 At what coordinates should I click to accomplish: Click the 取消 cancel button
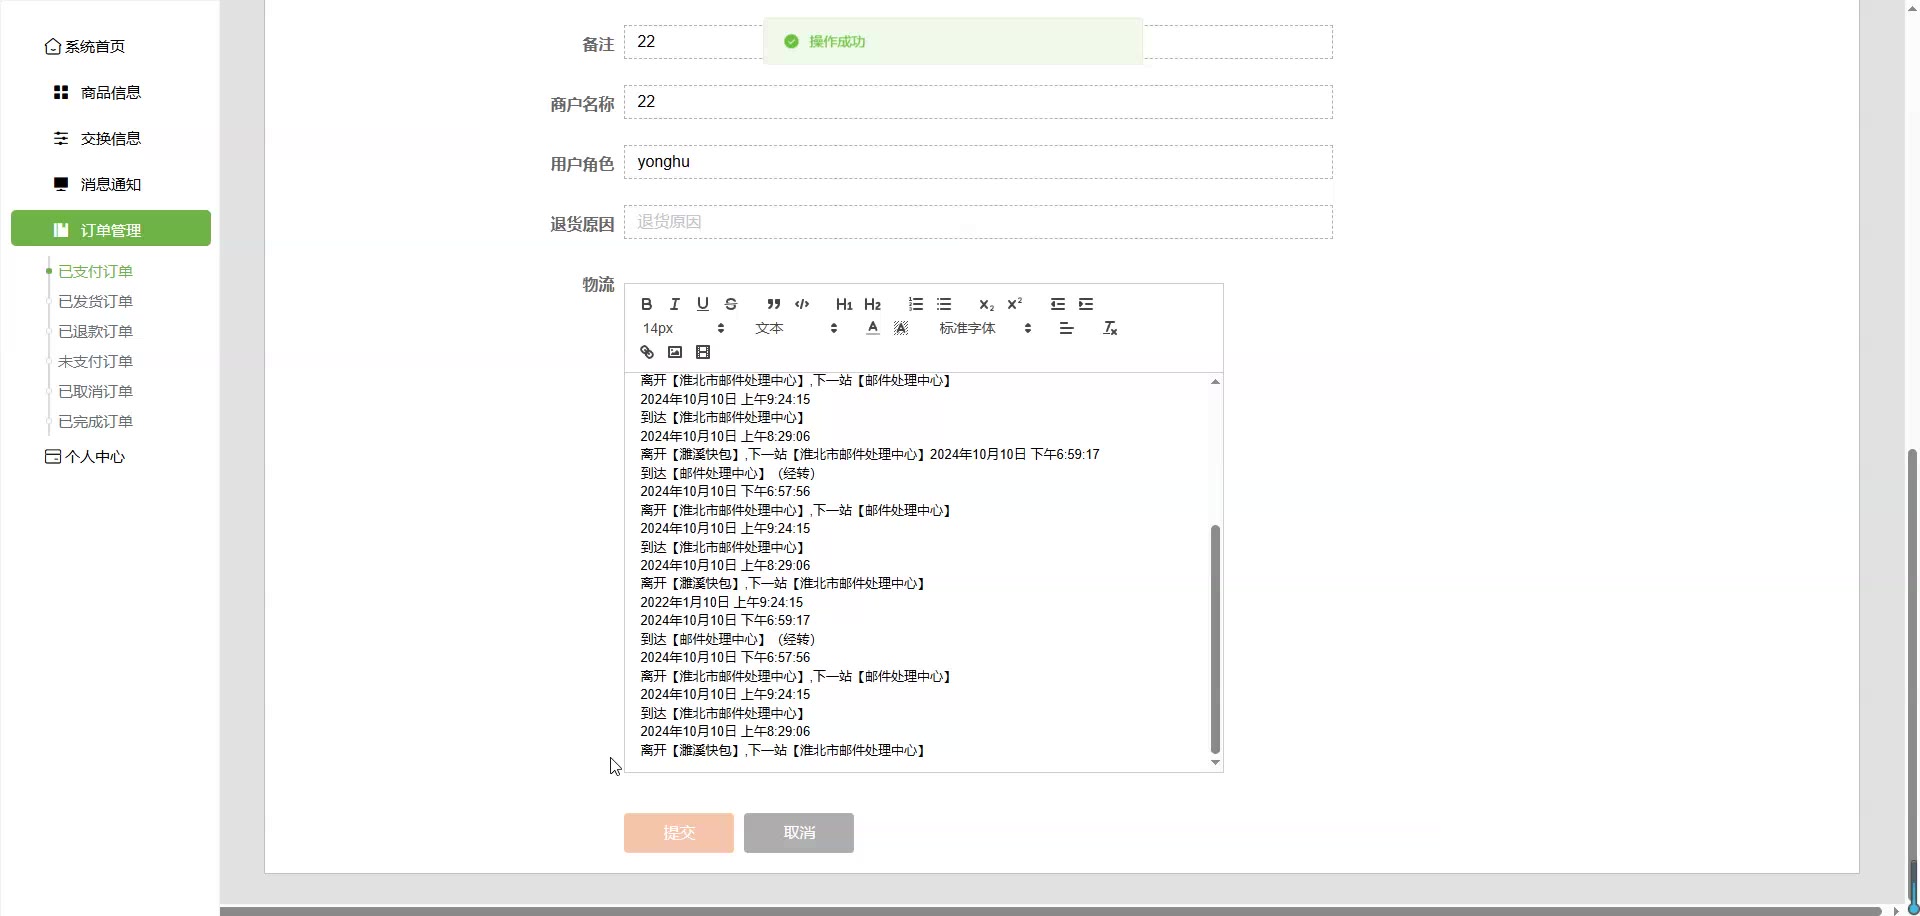799,833
